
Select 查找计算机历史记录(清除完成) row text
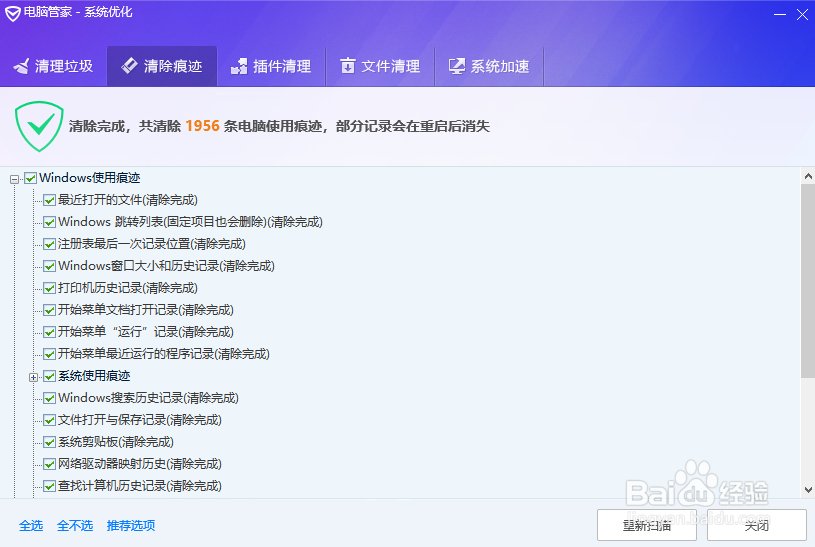tap(140, 486)
